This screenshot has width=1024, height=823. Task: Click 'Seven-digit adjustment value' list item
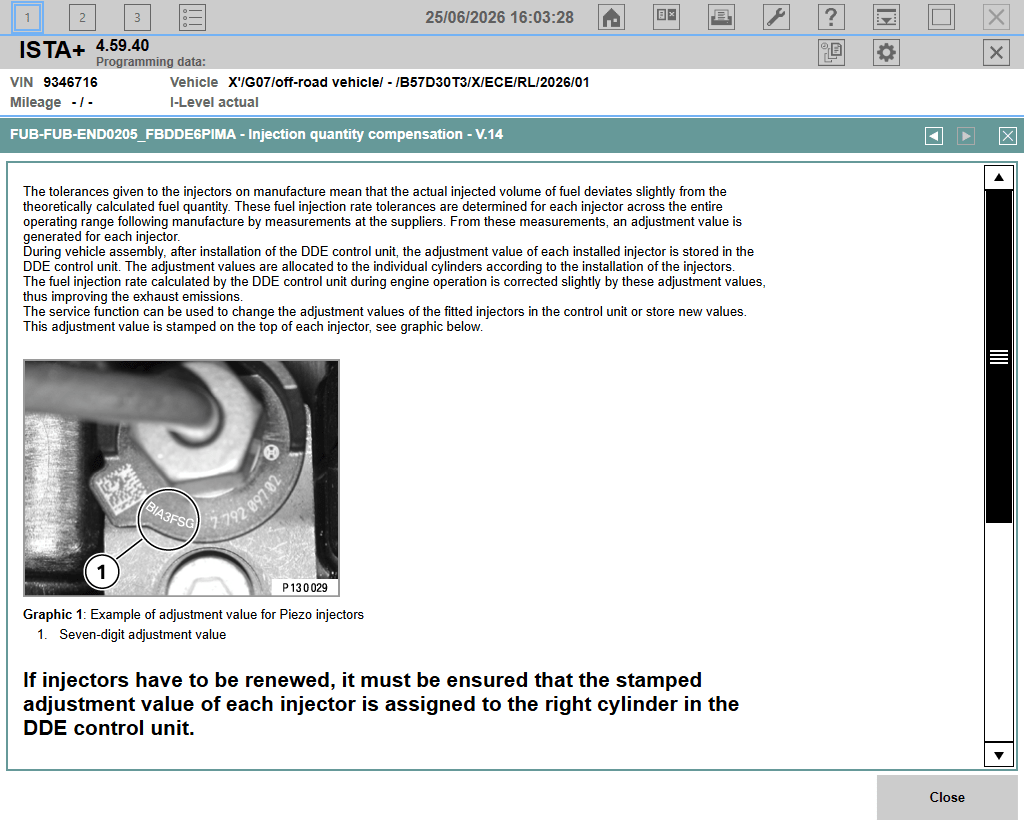(x=142, y=635)
